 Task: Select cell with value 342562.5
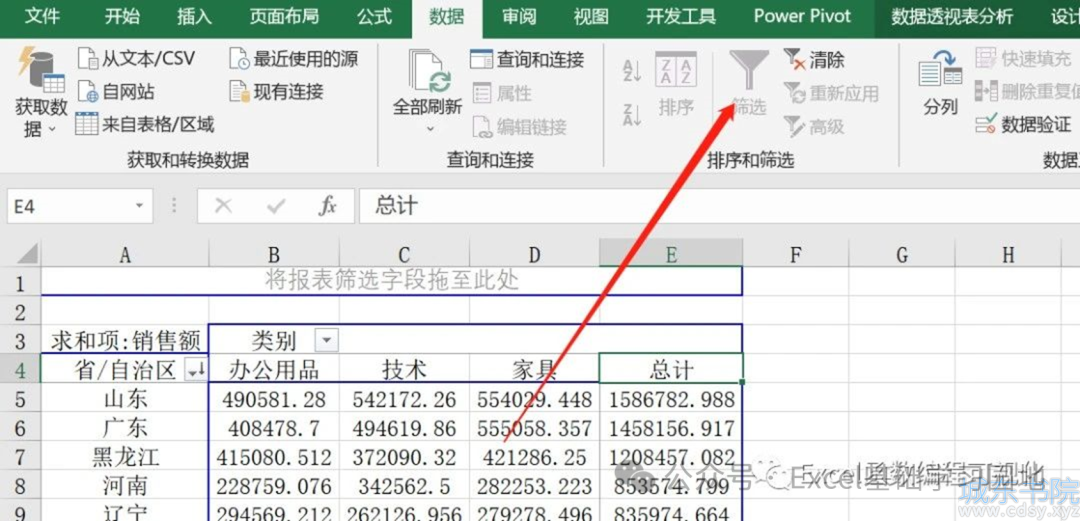[x=404, y=486]
